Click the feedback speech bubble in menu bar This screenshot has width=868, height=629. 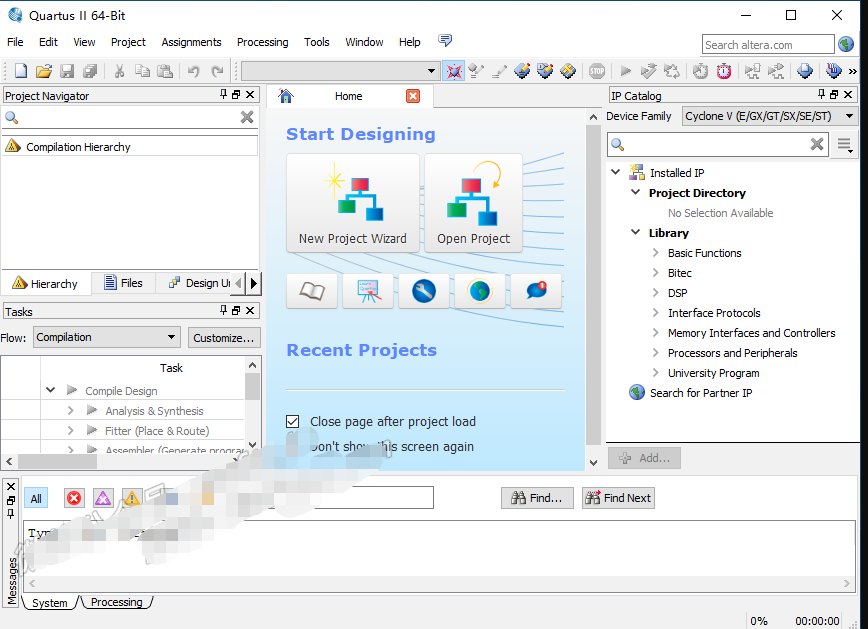coord(445,40)
